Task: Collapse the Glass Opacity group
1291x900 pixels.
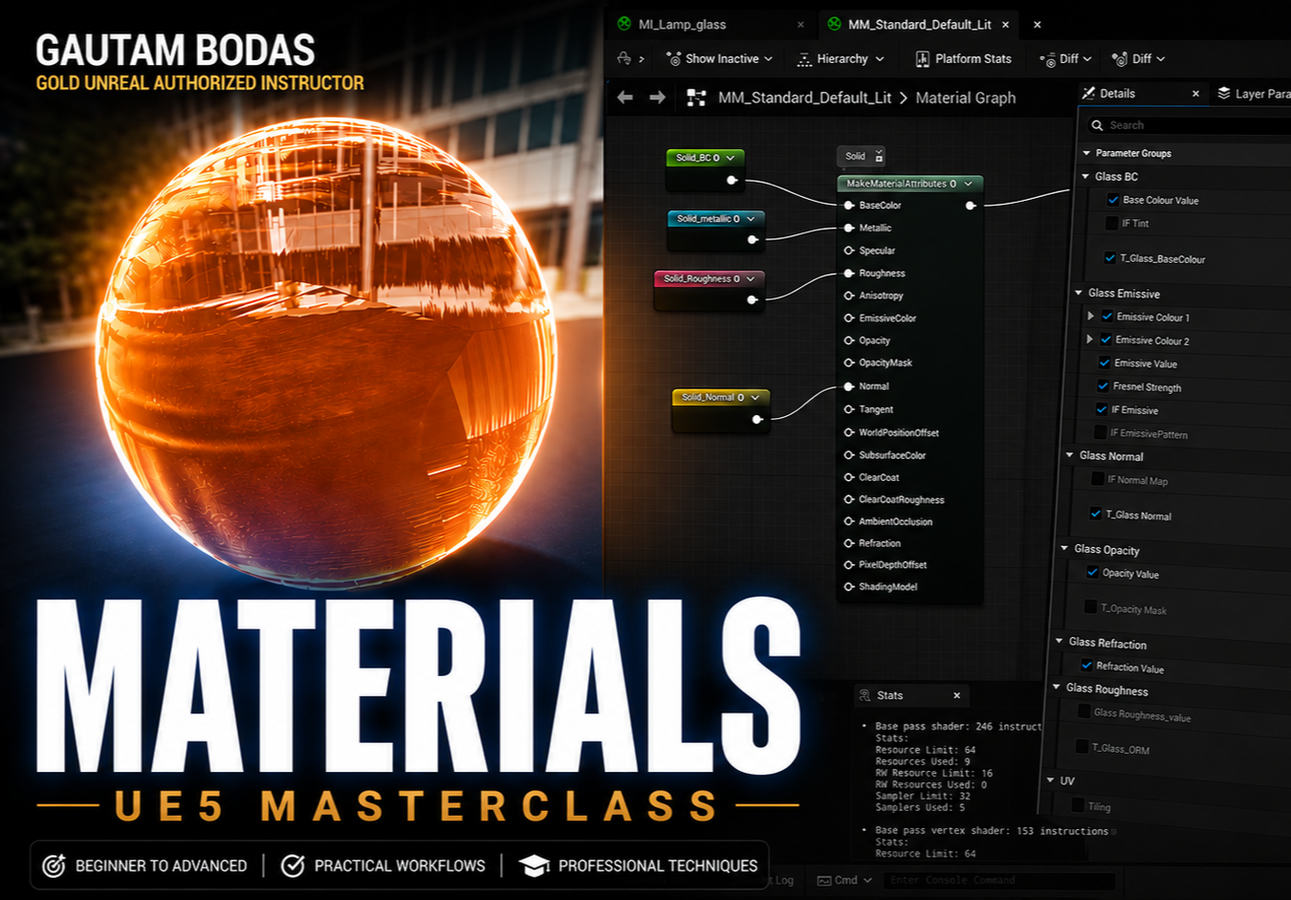Action: click(x=1065, y=549)
